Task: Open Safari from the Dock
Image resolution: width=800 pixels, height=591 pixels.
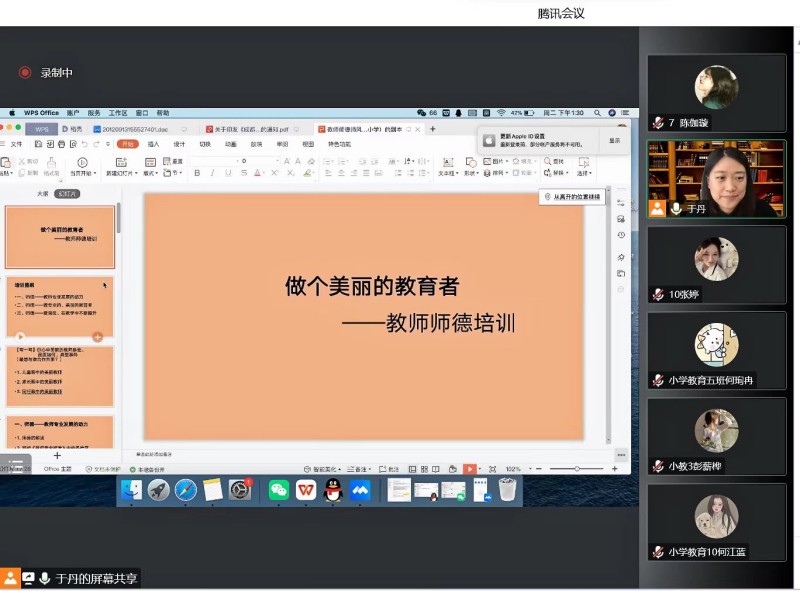Action: 186,490
